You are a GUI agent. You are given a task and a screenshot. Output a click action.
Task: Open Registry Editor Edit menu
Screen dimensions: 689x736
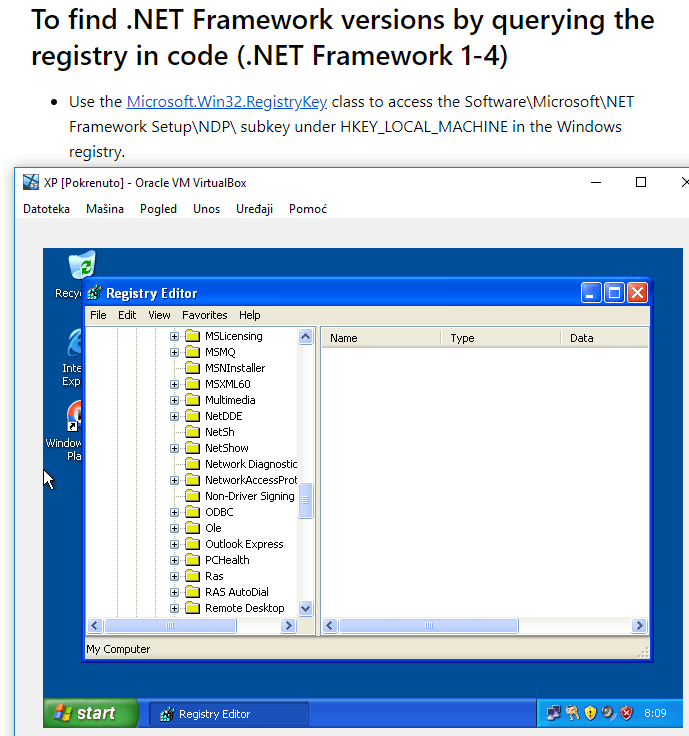127,315
